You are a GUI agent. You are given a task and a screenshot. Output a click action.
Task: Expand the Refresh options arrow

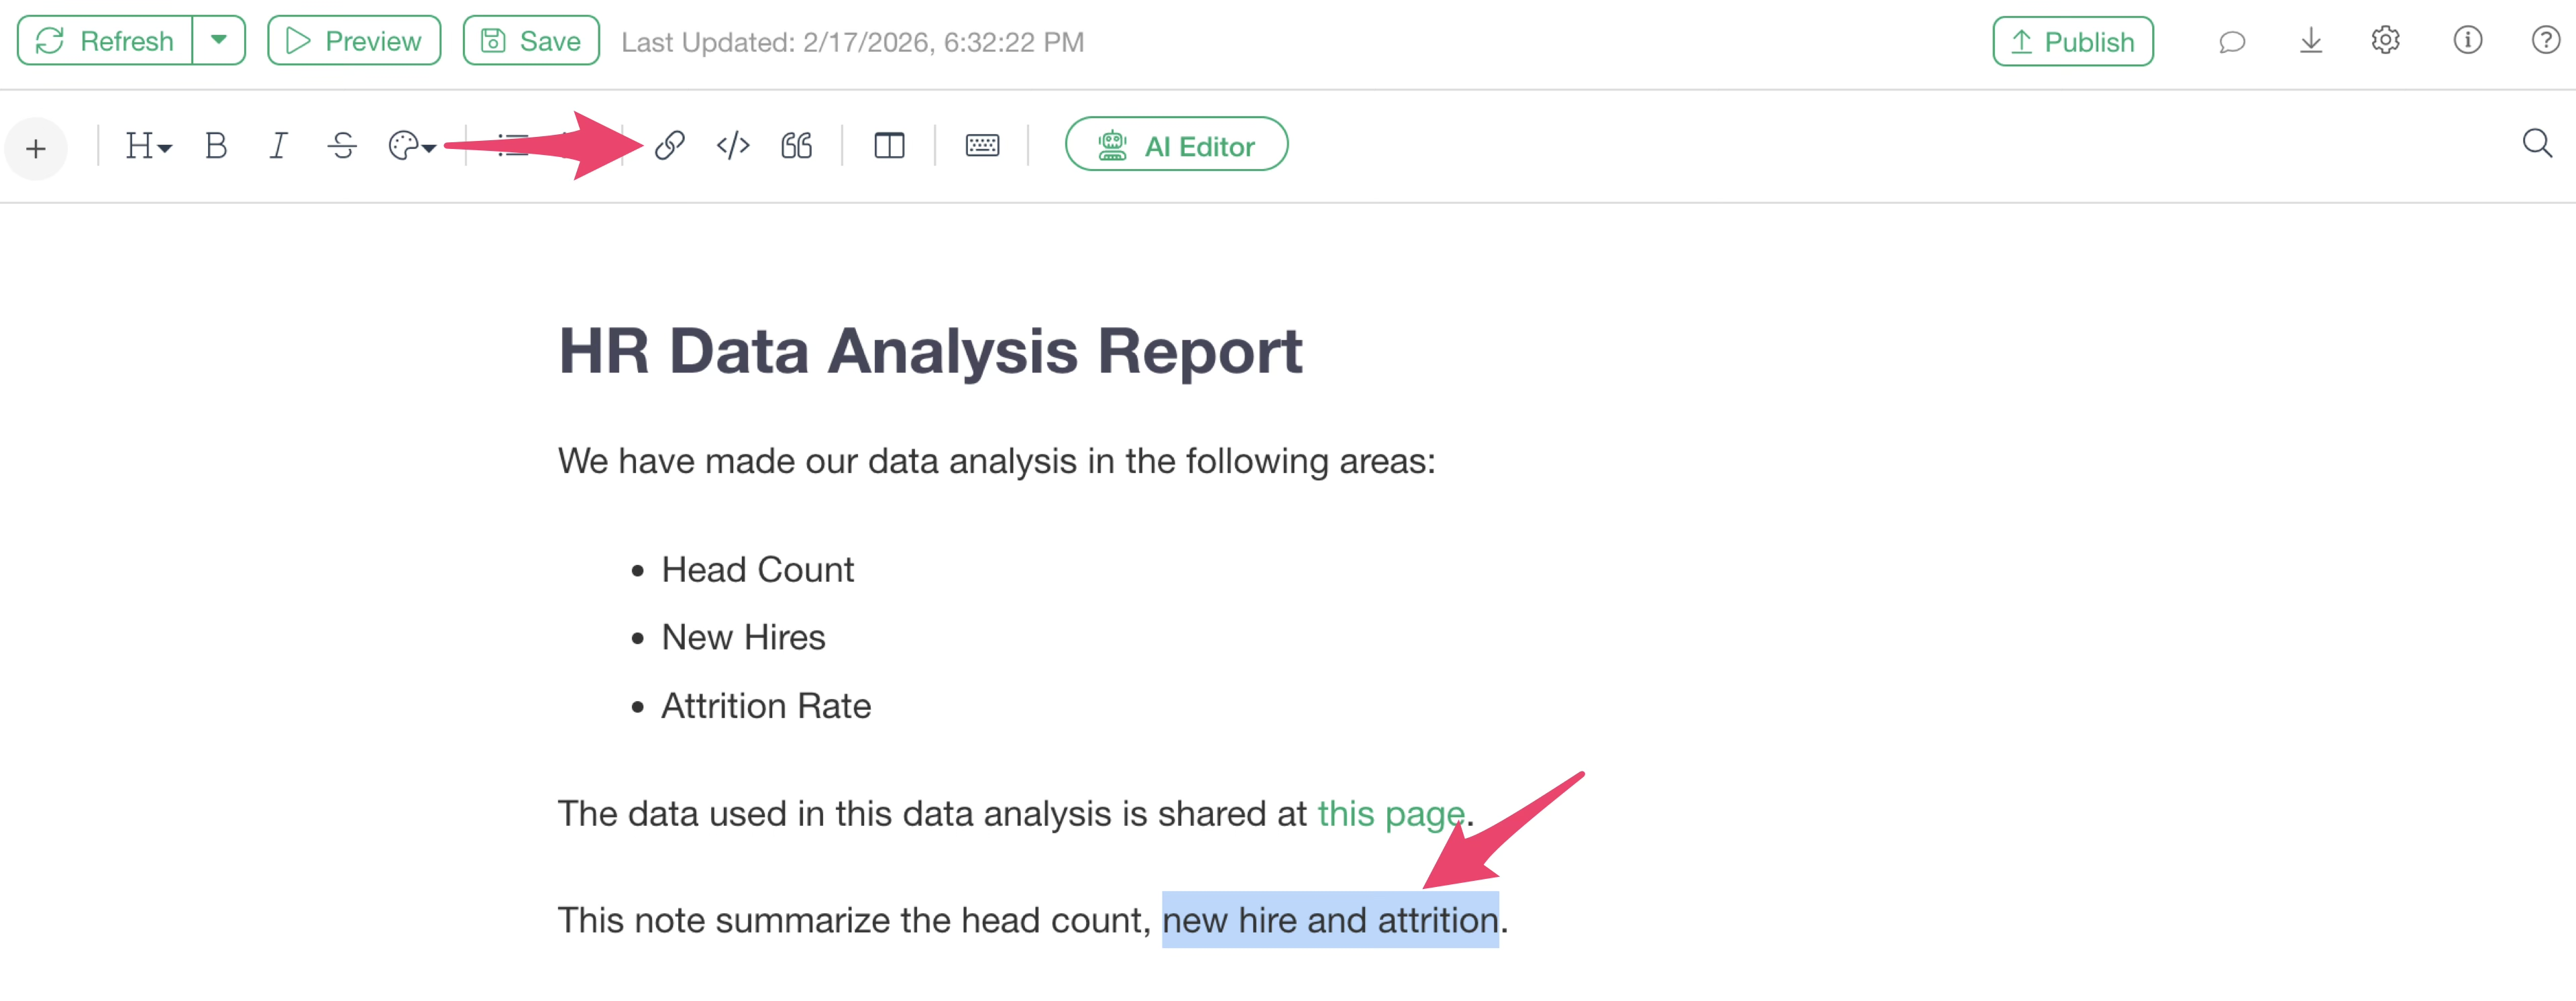pyautogui.click(x=219, y=41)
